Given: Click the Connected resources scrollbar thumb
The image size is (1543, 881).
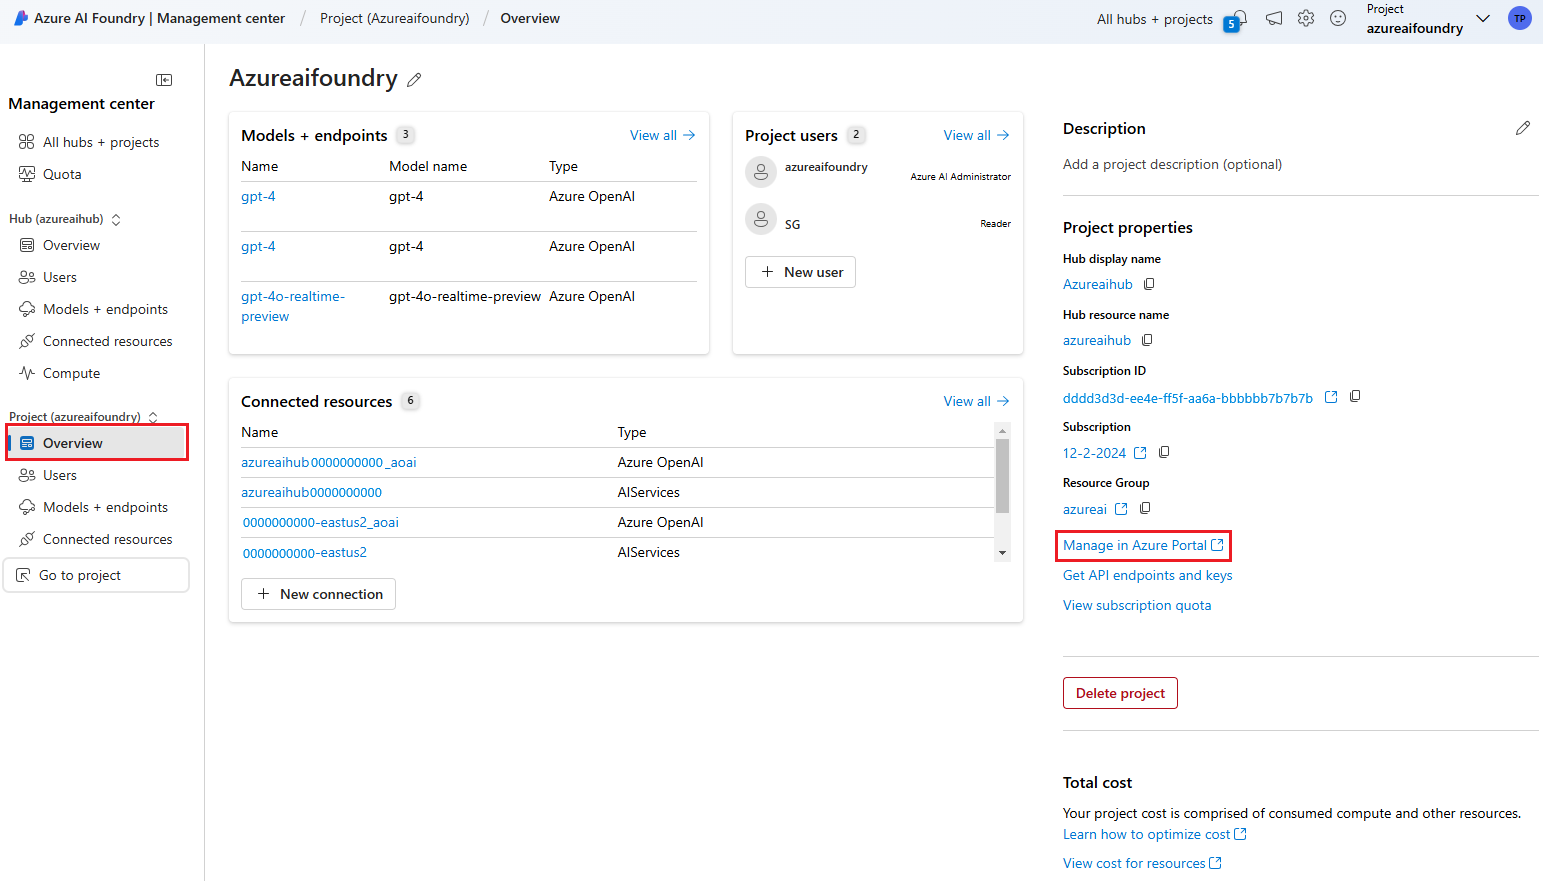Looking at the screenshot, I should pyautogui.click(x=1002, y=476).
